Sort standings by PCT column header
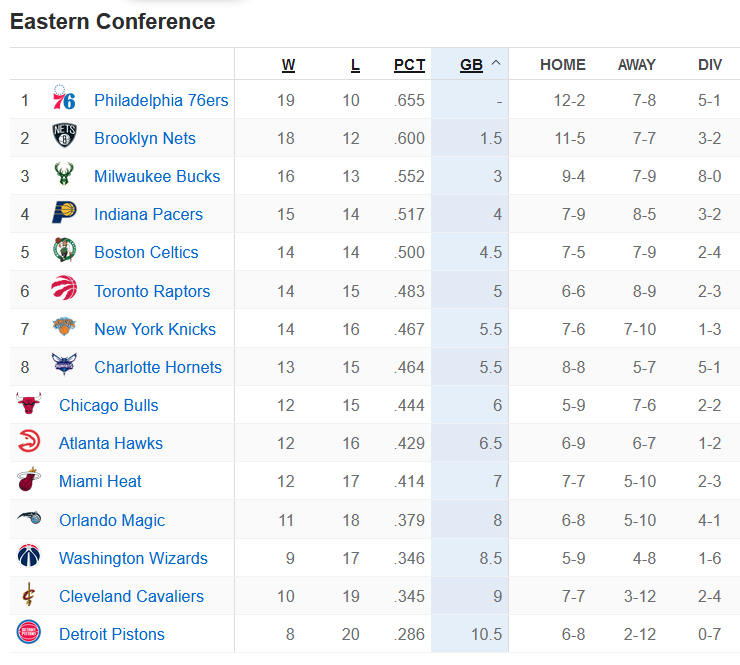 [x=409, y=65]
